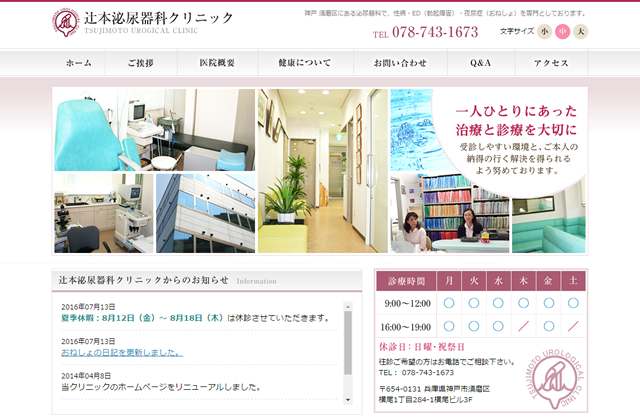640x420 pixels.
Task: Click the up arrow of the news scrollbar
Action: coord(348,307)
